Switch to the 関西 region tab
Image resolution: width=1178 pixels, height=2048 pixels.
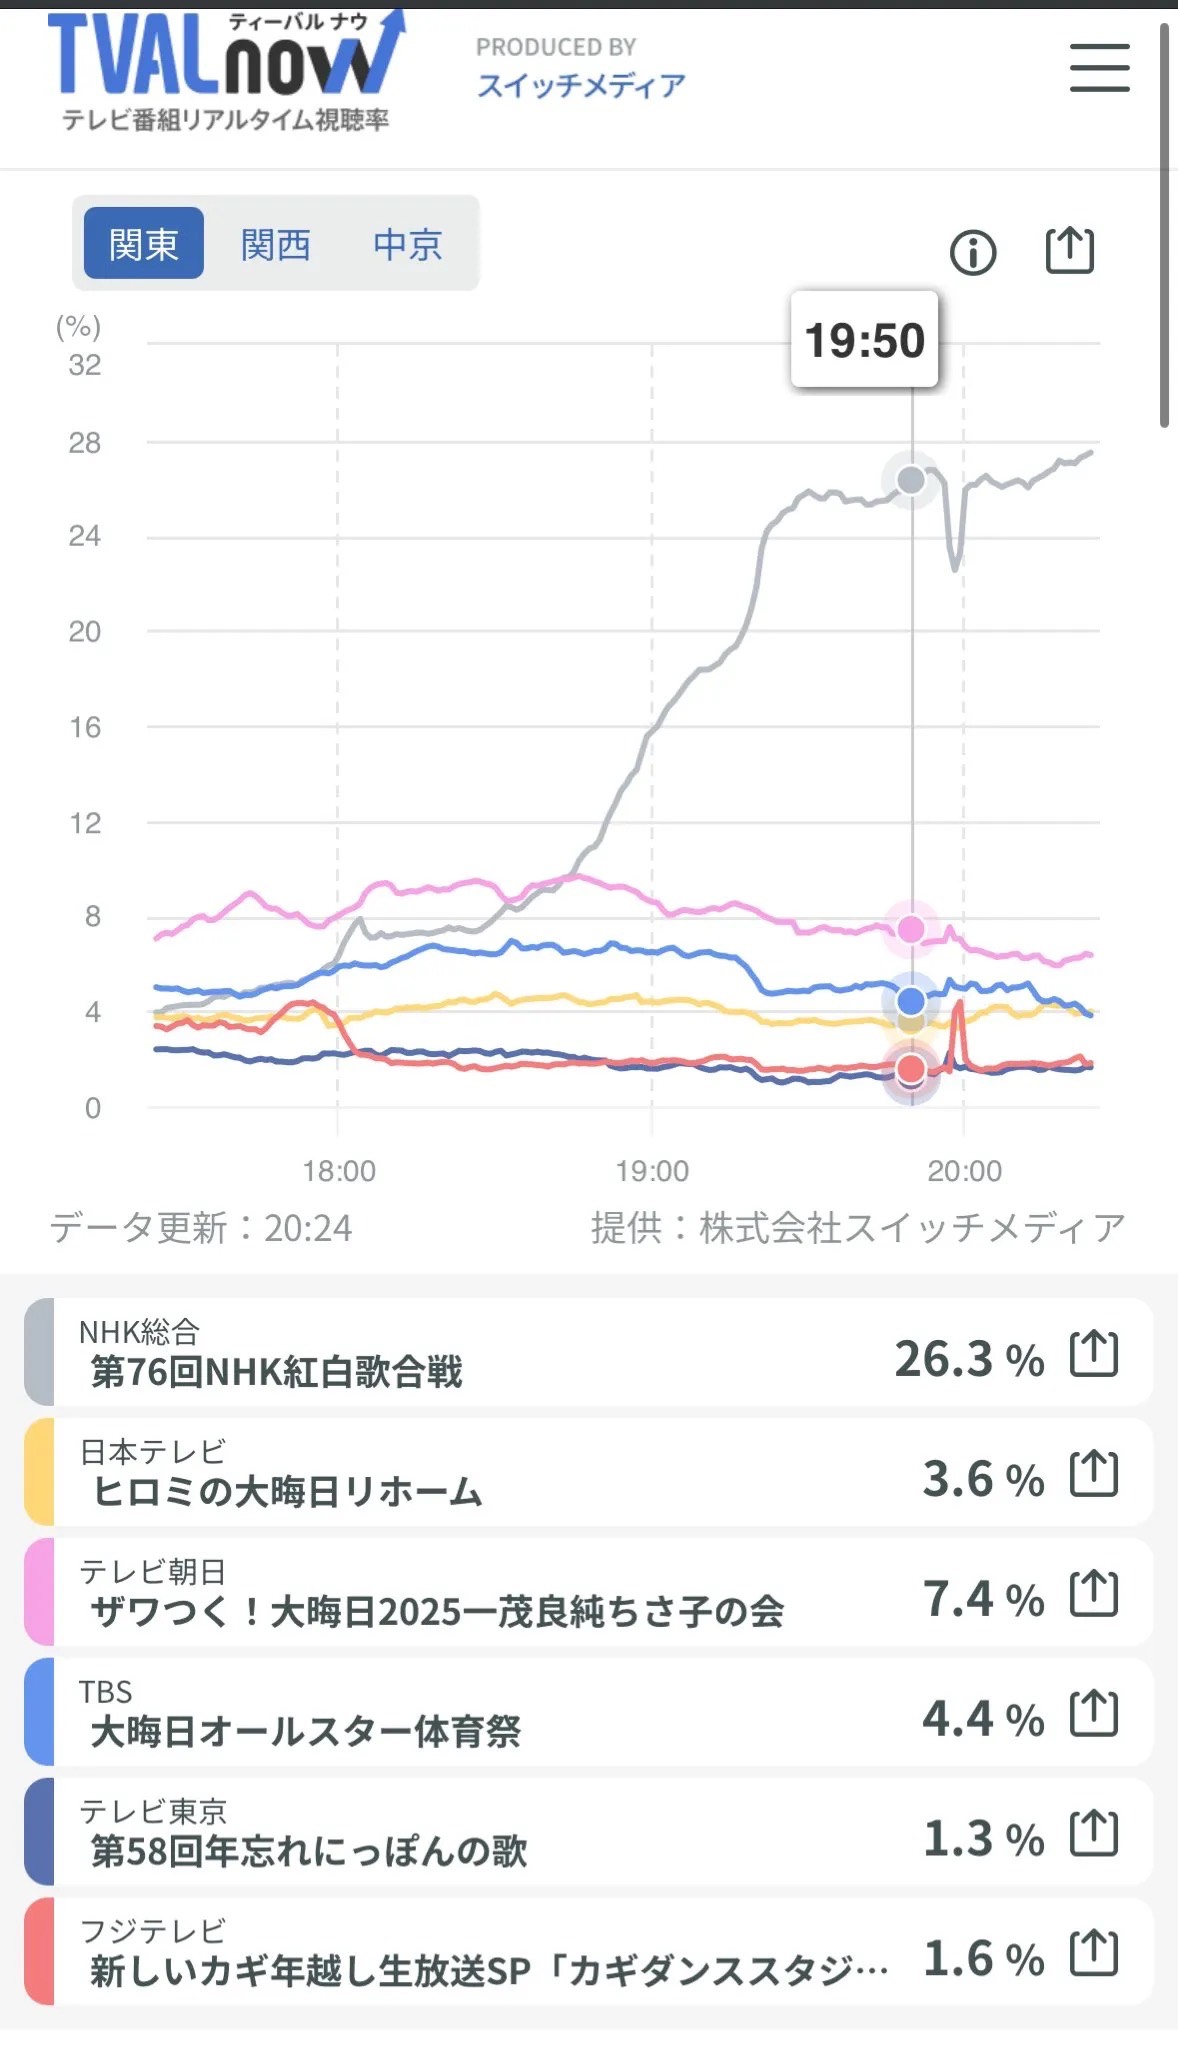275,244
